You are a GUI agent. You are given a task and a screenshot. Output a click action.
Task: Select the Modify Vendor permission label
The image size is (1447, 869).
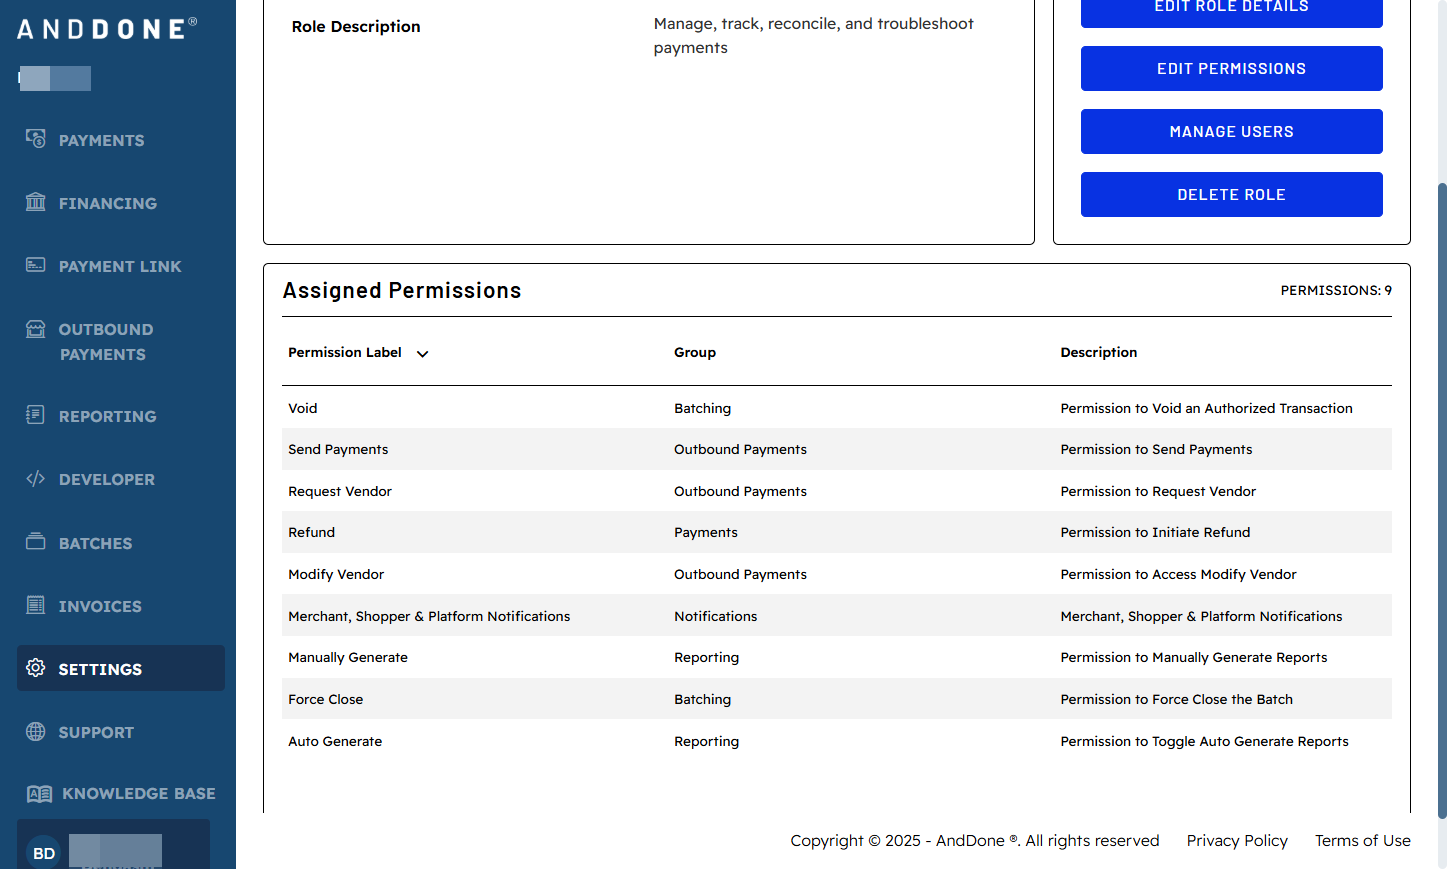click(336, 574)
